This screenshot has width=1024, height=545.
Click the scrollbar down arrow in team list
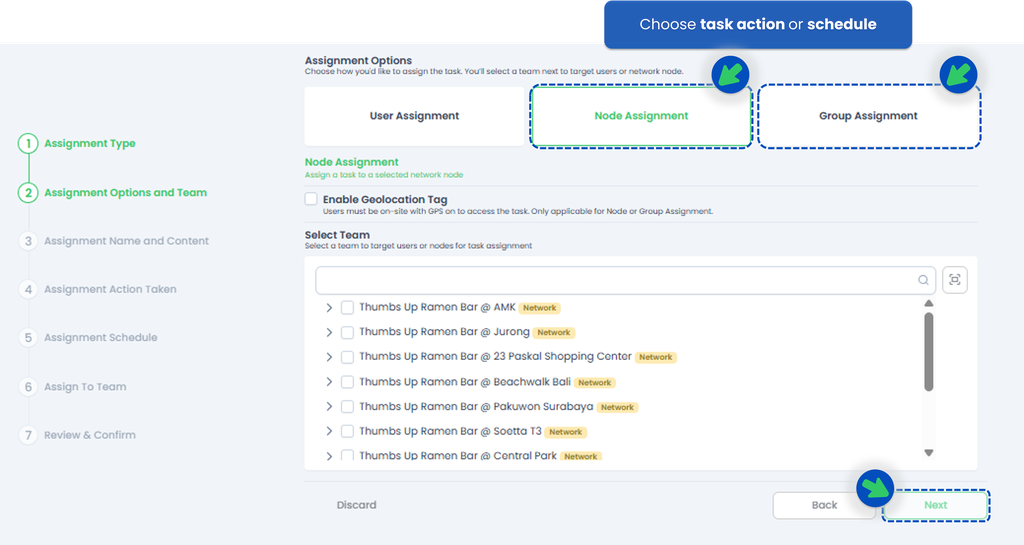[929, 453]
